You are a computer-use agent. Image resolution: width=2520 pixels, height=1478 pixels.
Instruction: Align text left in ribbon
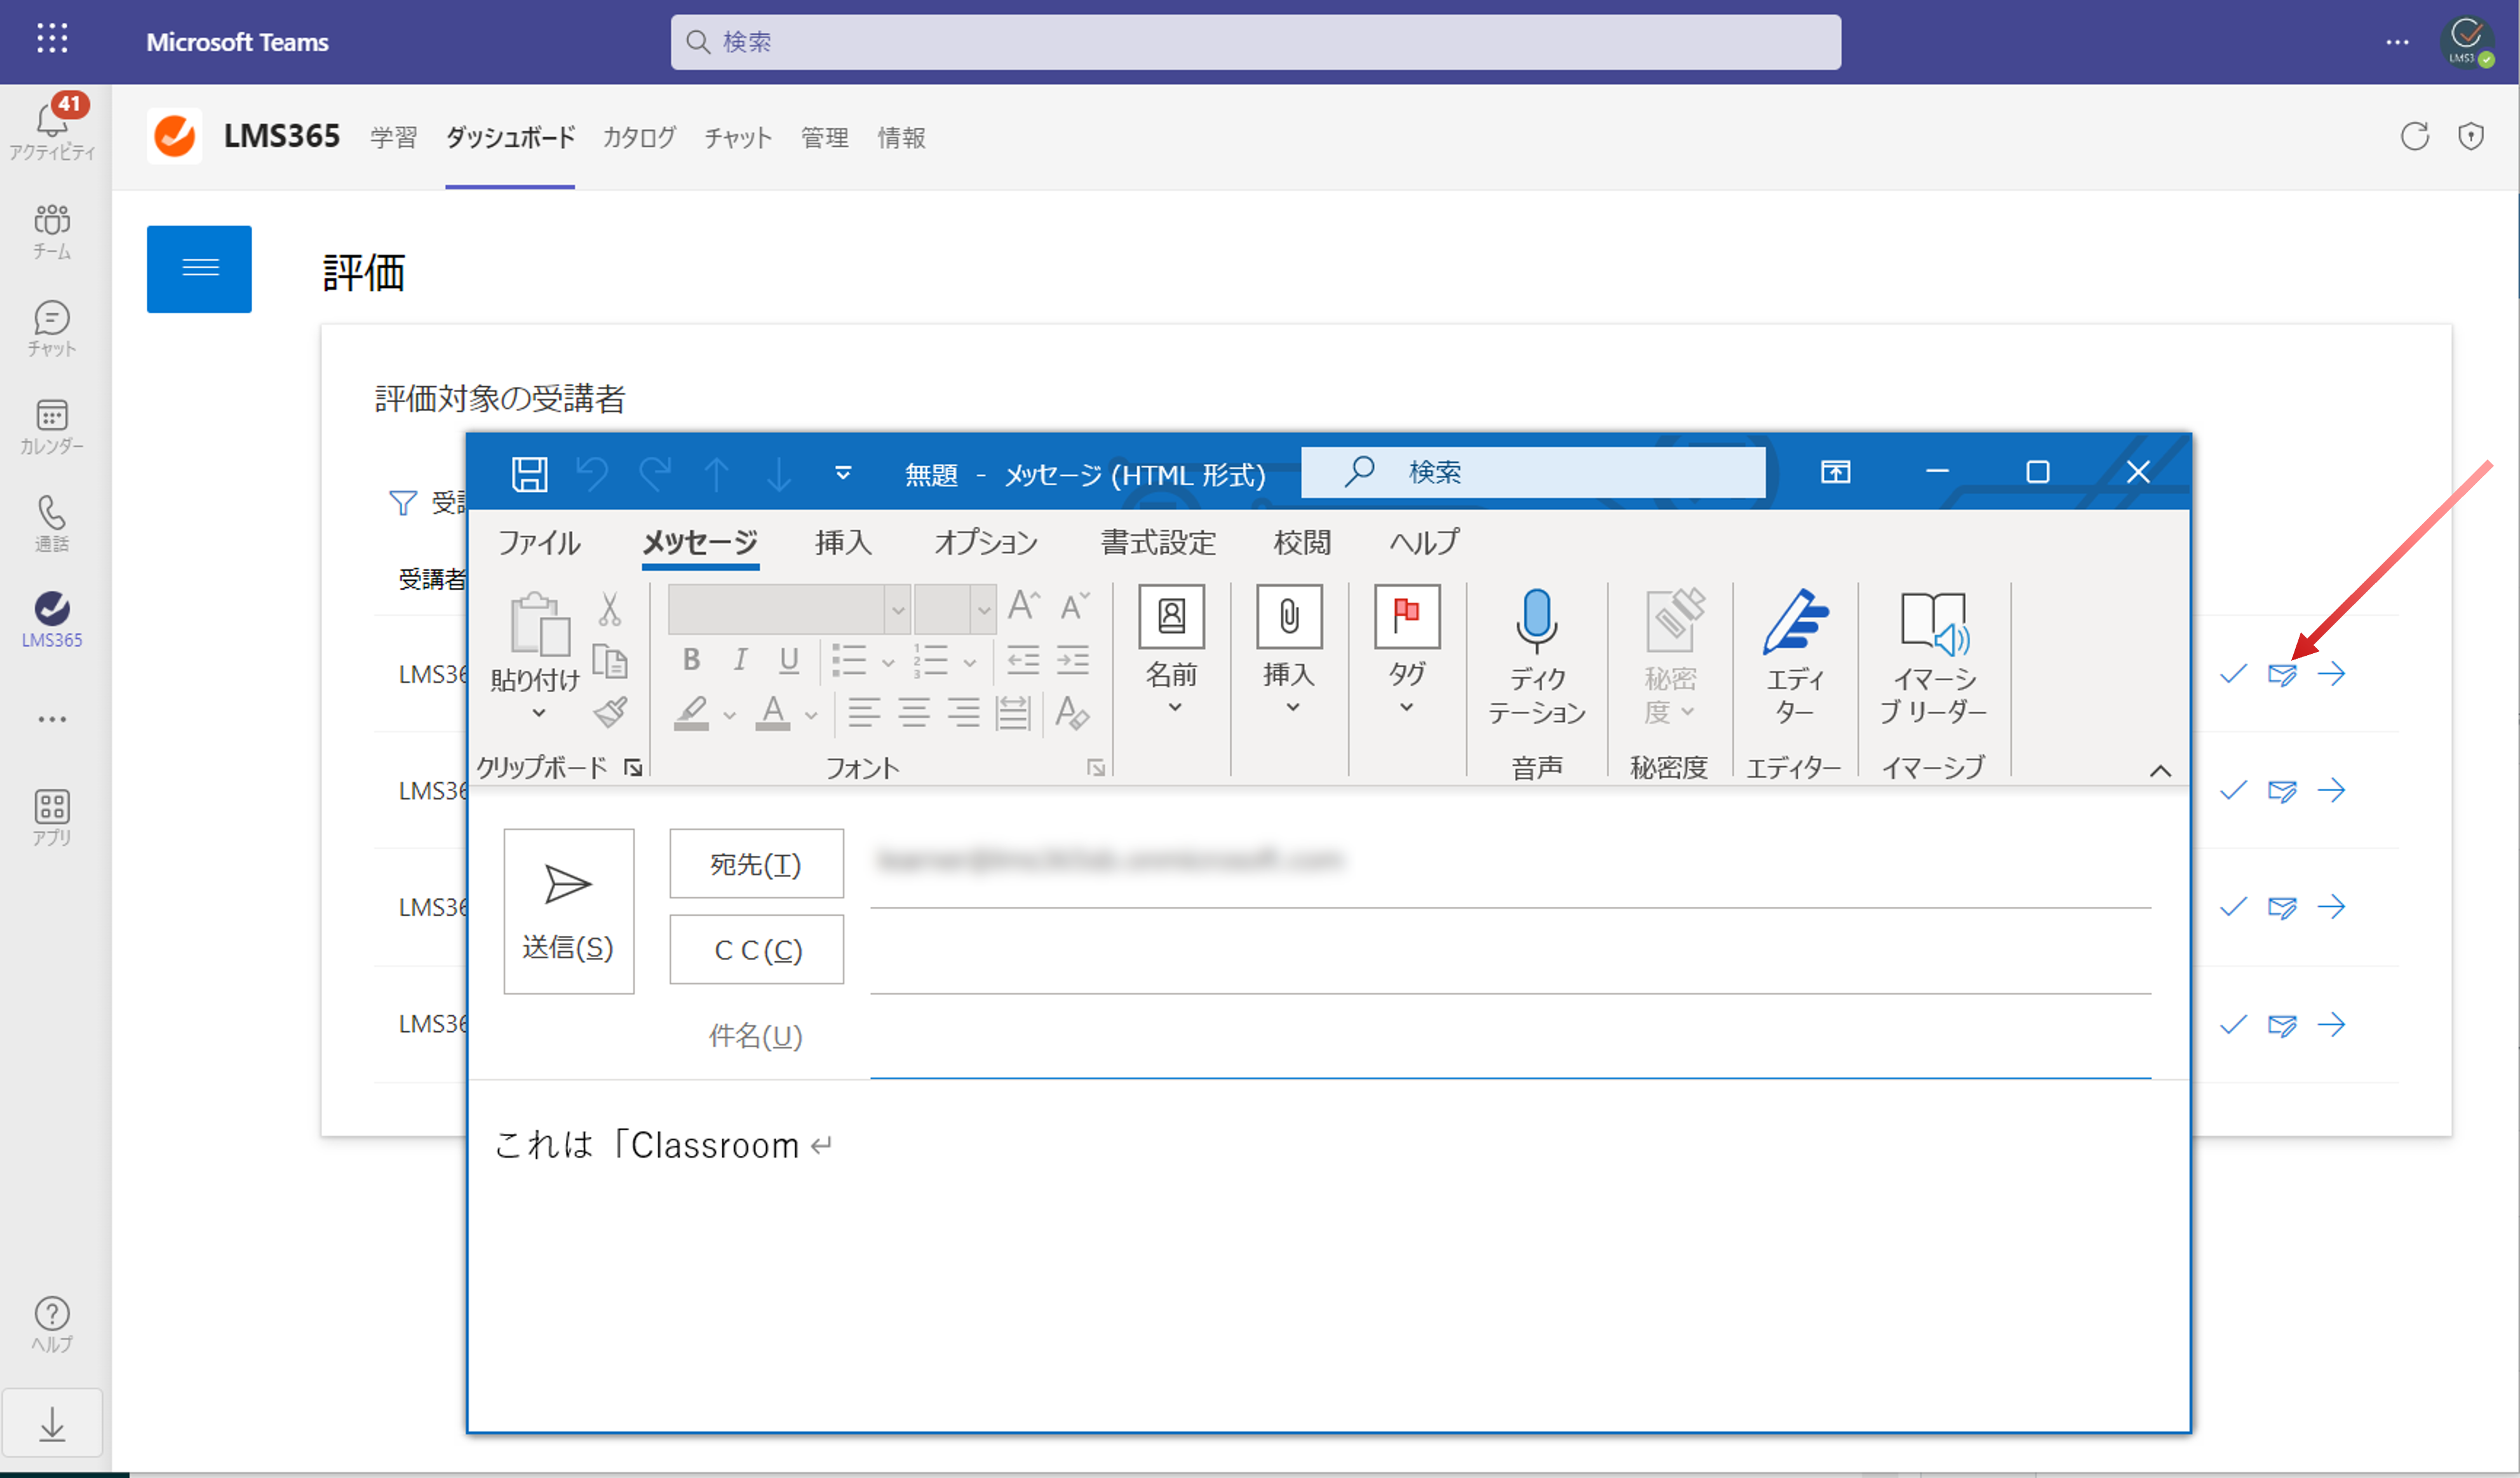864,713
